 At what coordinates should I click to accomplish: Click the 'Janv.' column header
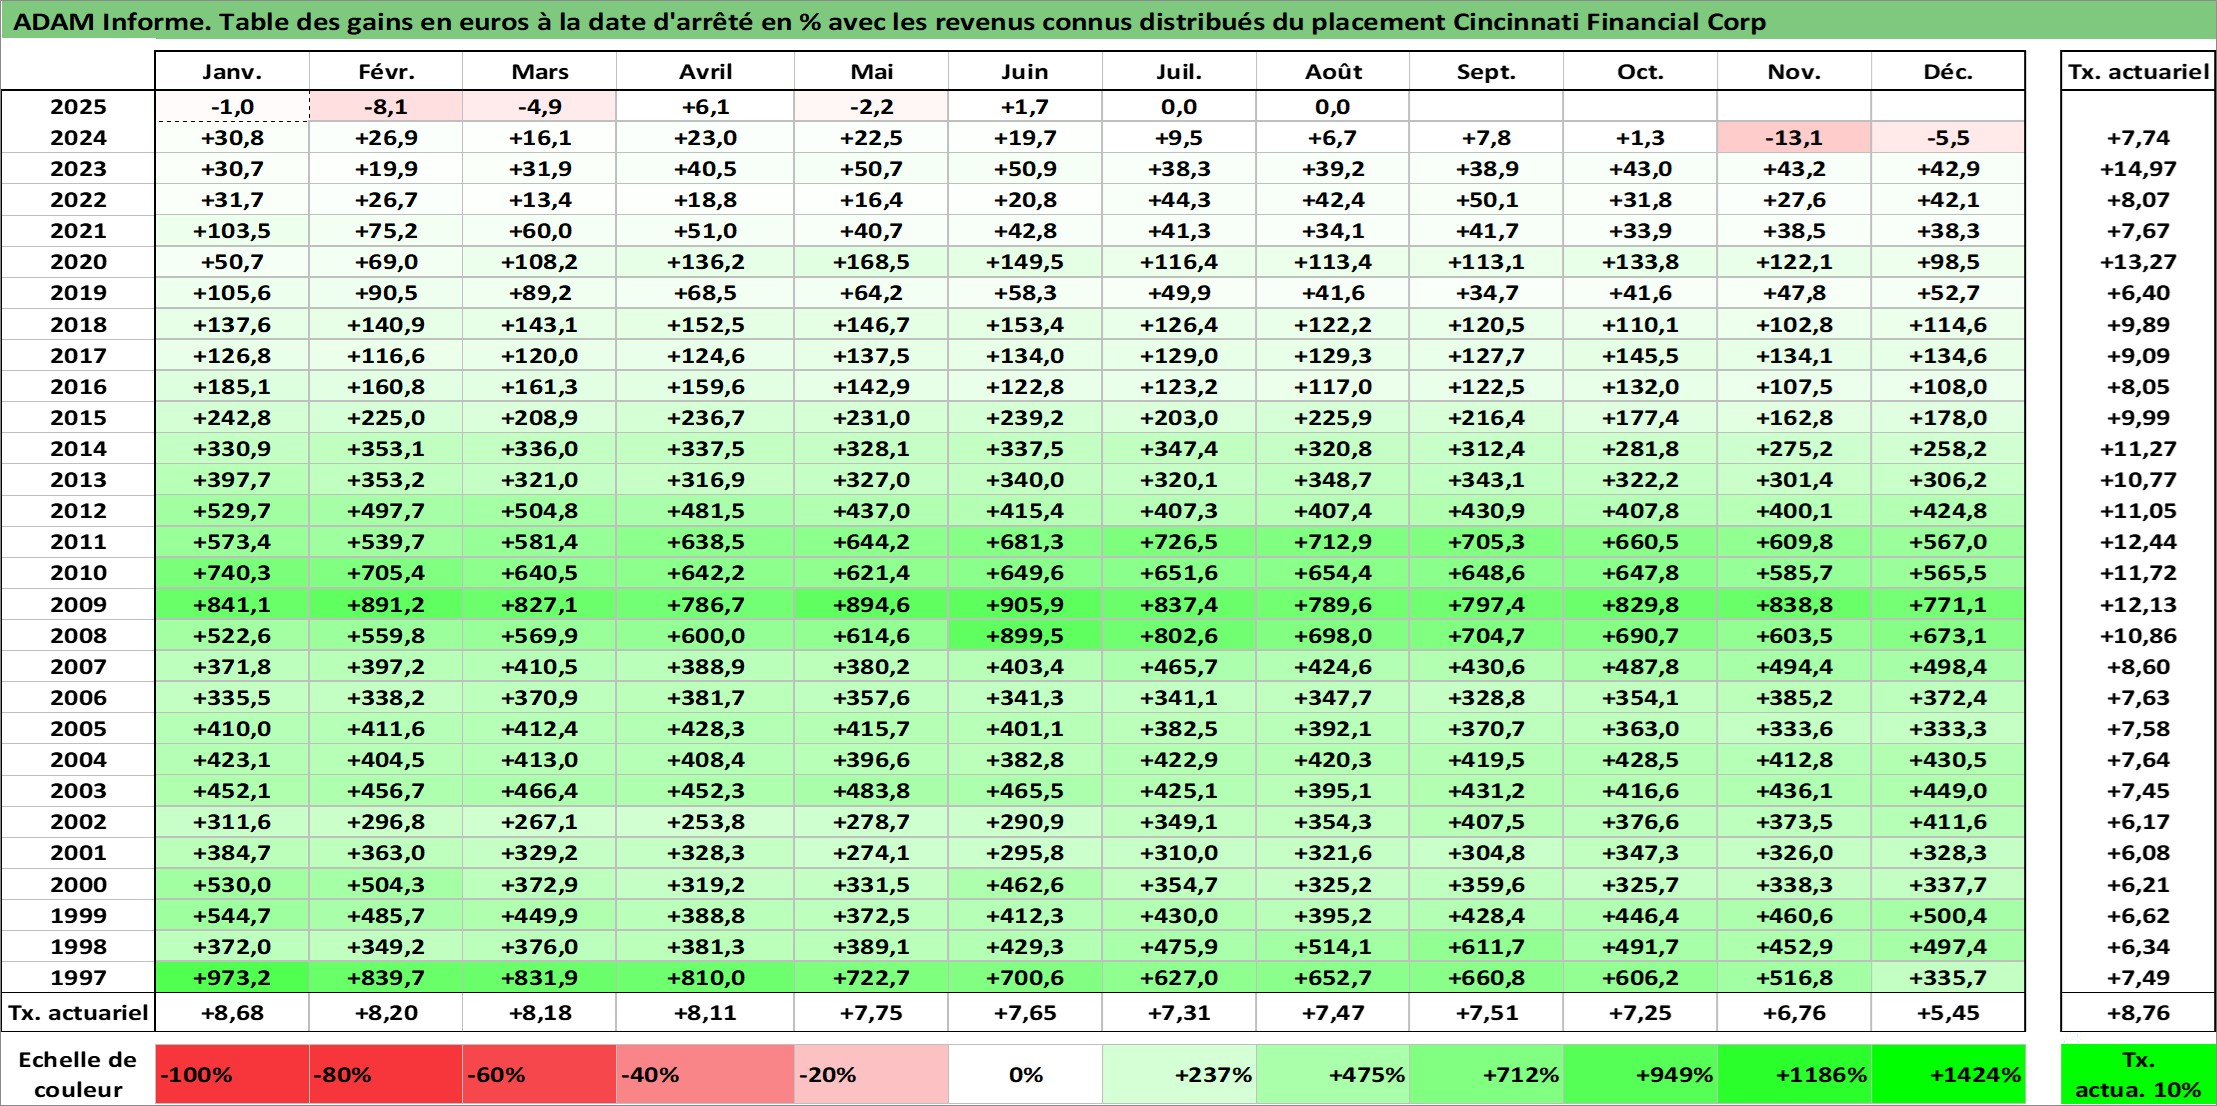[x=232, y=71]
